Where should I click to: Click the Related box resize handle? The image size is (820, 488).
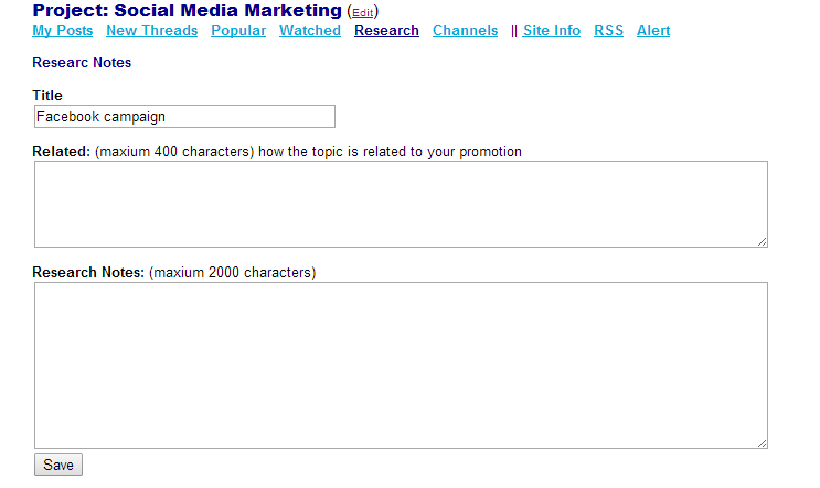point(762,242)
